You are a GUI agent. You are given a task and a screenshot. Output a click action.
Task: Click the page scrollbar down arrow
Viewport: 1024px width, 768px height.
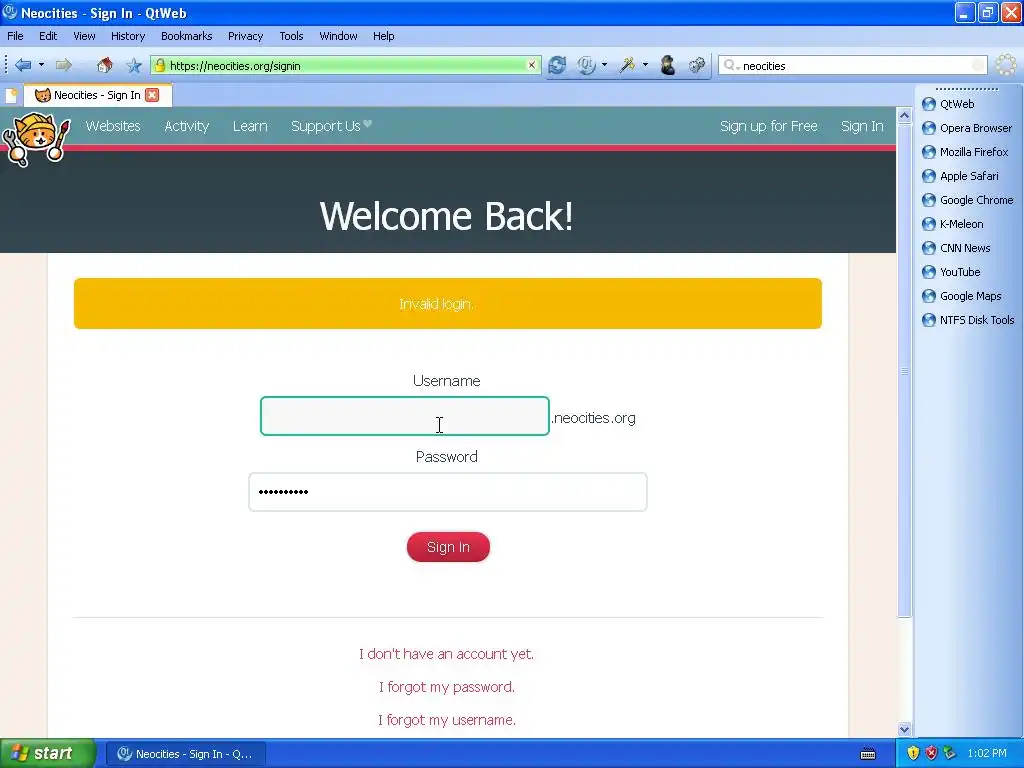(x=904, y=729)
